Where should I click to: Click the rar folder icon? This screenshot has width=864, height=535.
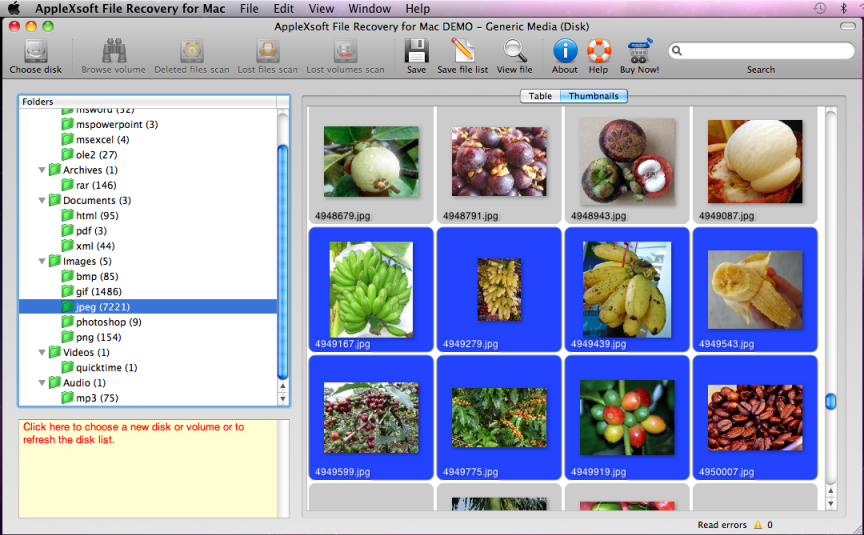(67, 185)
